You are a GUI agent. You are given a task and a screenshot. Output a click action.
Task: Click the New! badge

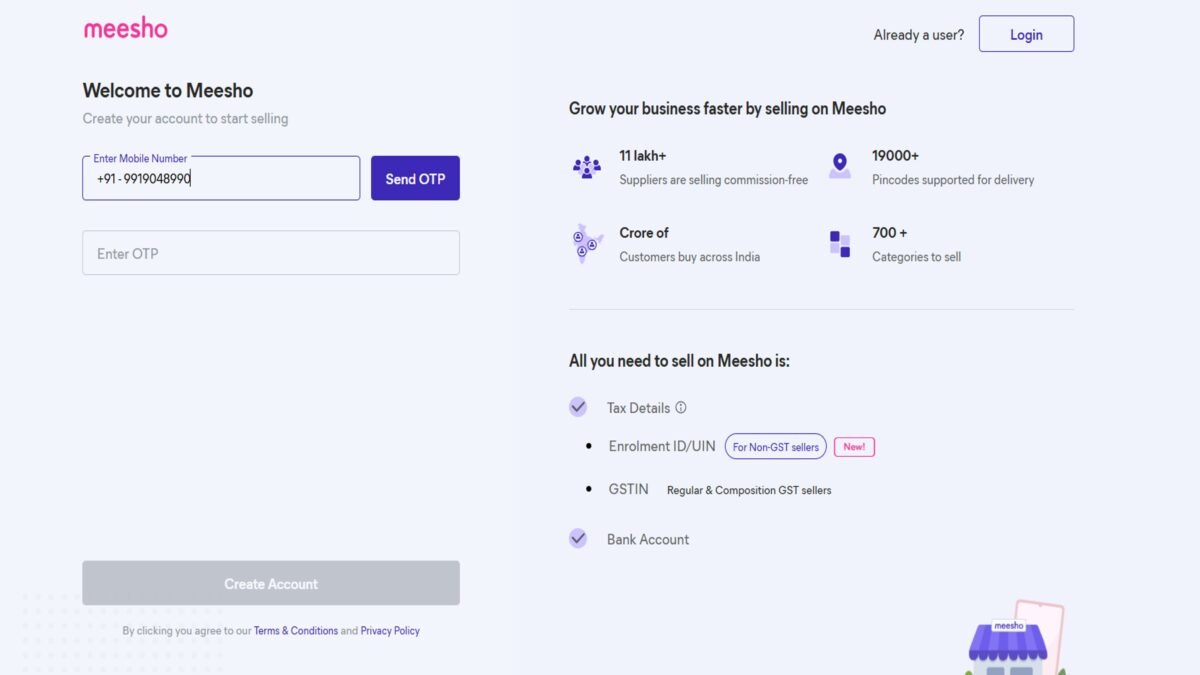coord(854,447)
